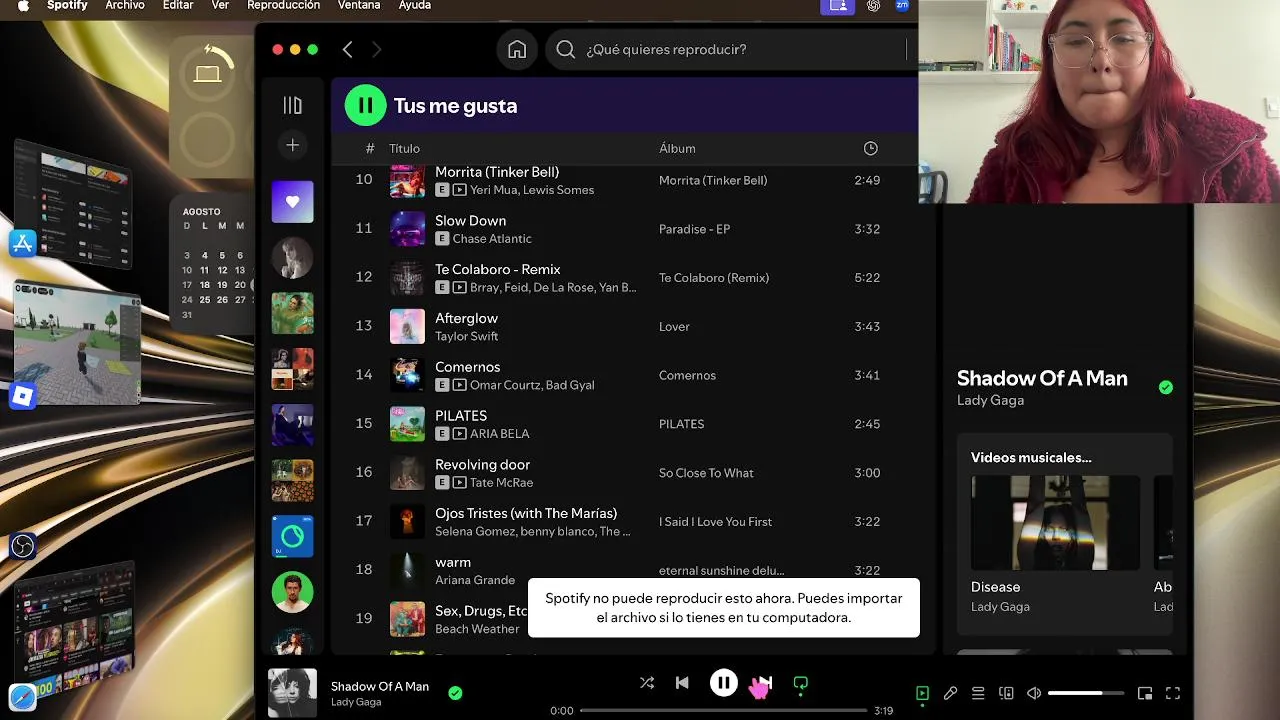Open the playback queue
Image resolution: width=1280 pixels, height=720 pixels.
[978, 693]
